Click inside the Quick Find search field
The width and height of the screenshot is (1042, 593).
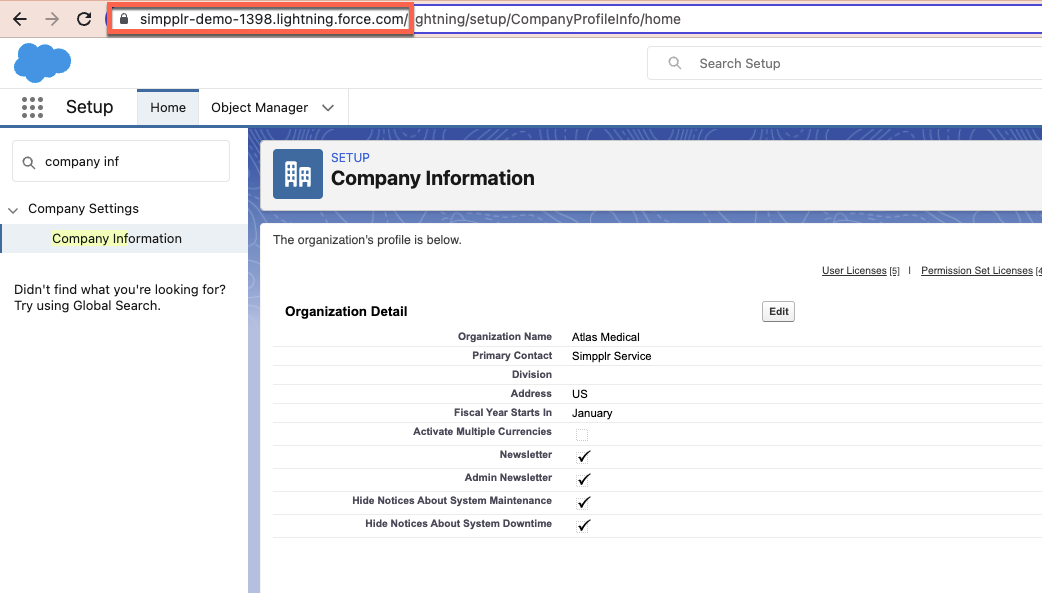click(x=120, y=160)
